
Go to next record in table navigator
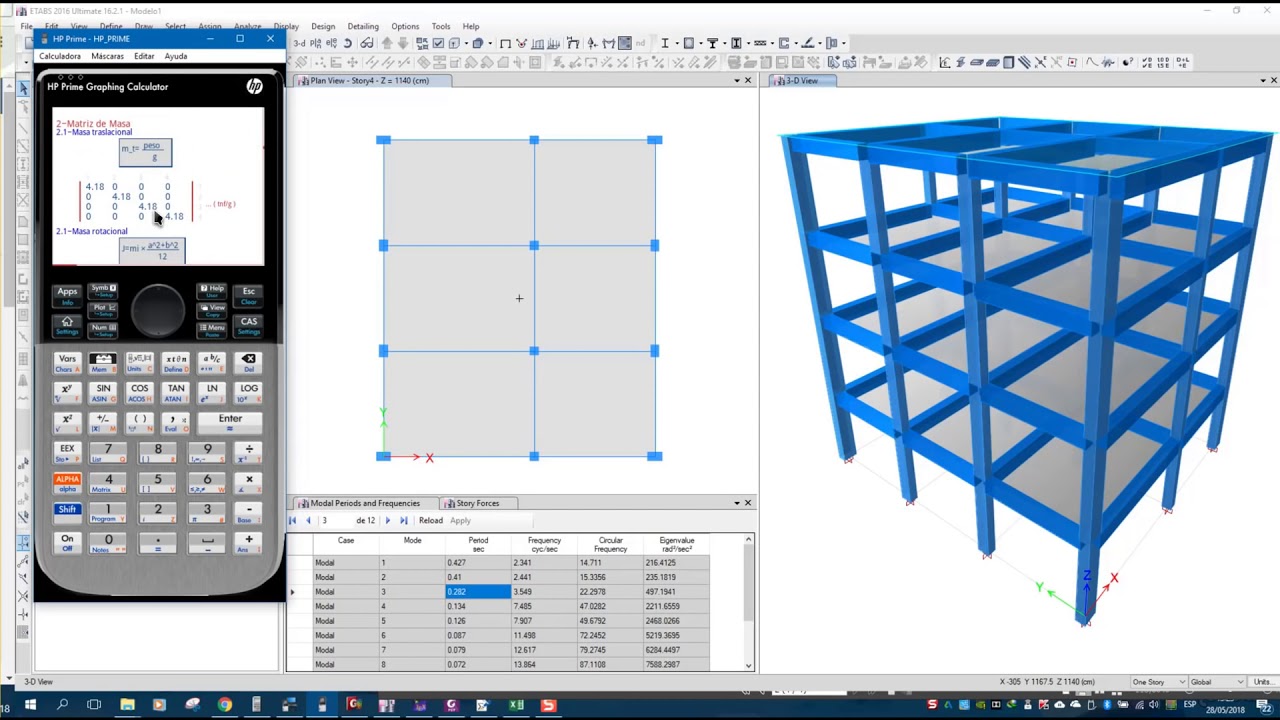click(388, 520)
